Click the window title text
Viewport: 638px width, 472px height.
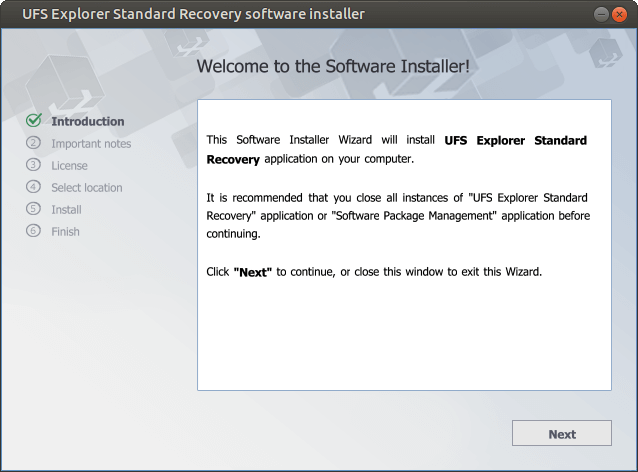(x=193, y=14)
